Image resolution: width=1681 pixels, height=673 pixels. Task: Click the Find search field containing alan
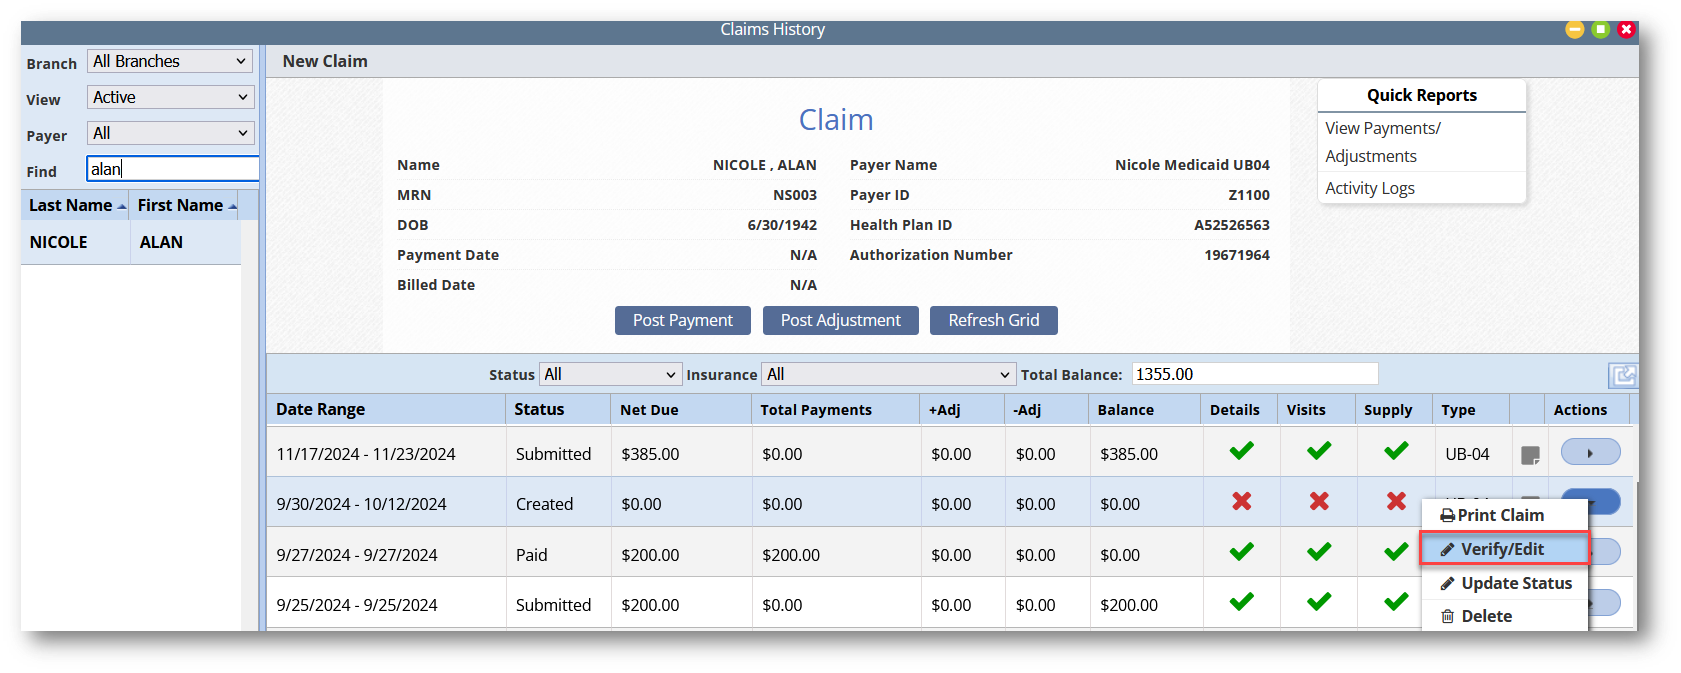tap(172, 169)
